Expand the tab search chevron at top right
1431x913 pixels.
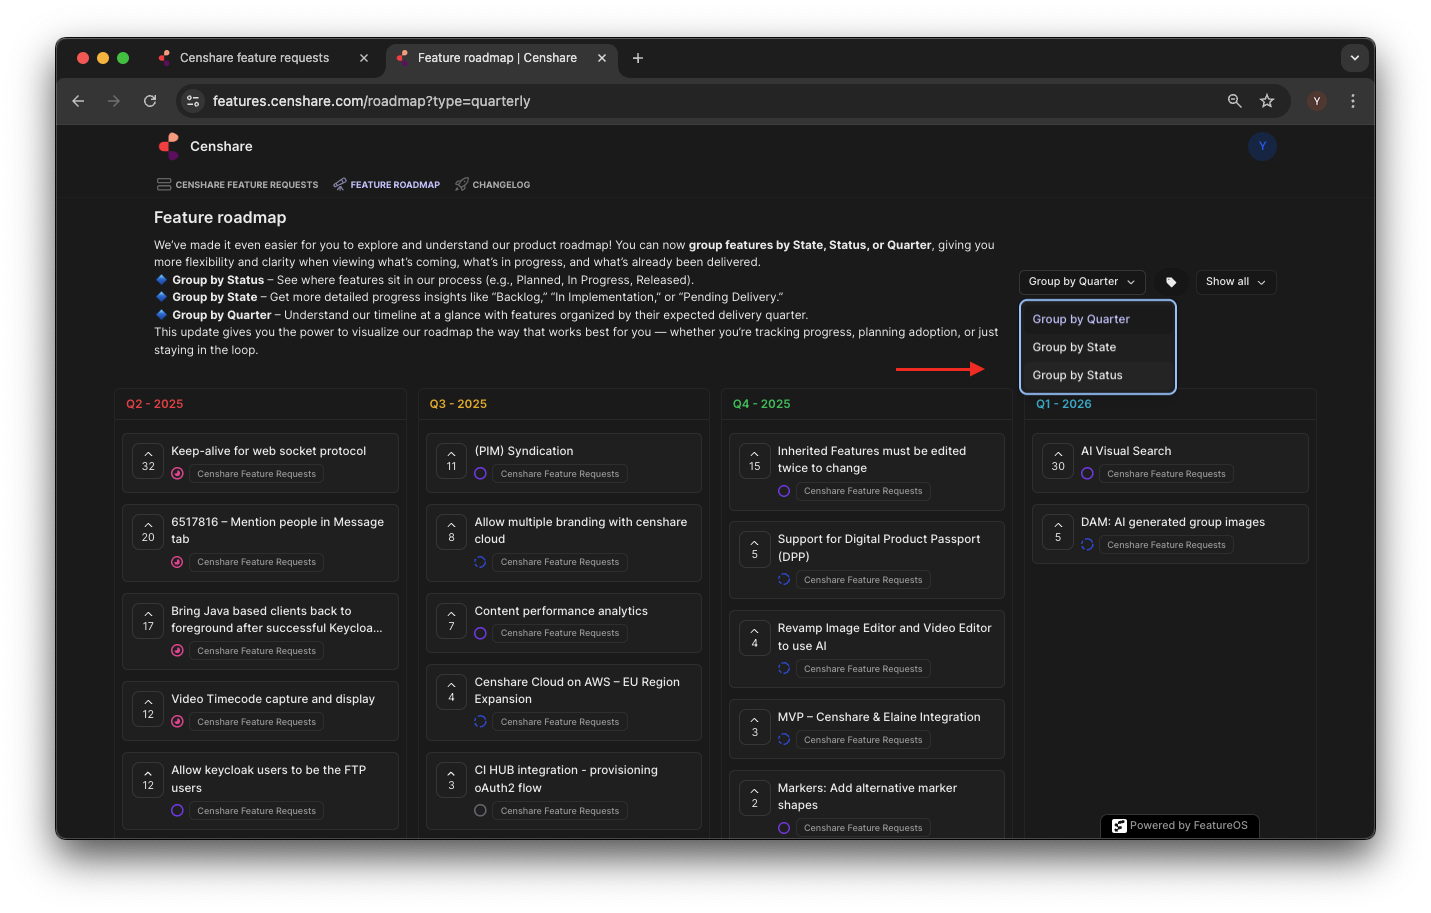pos(1355,57)
